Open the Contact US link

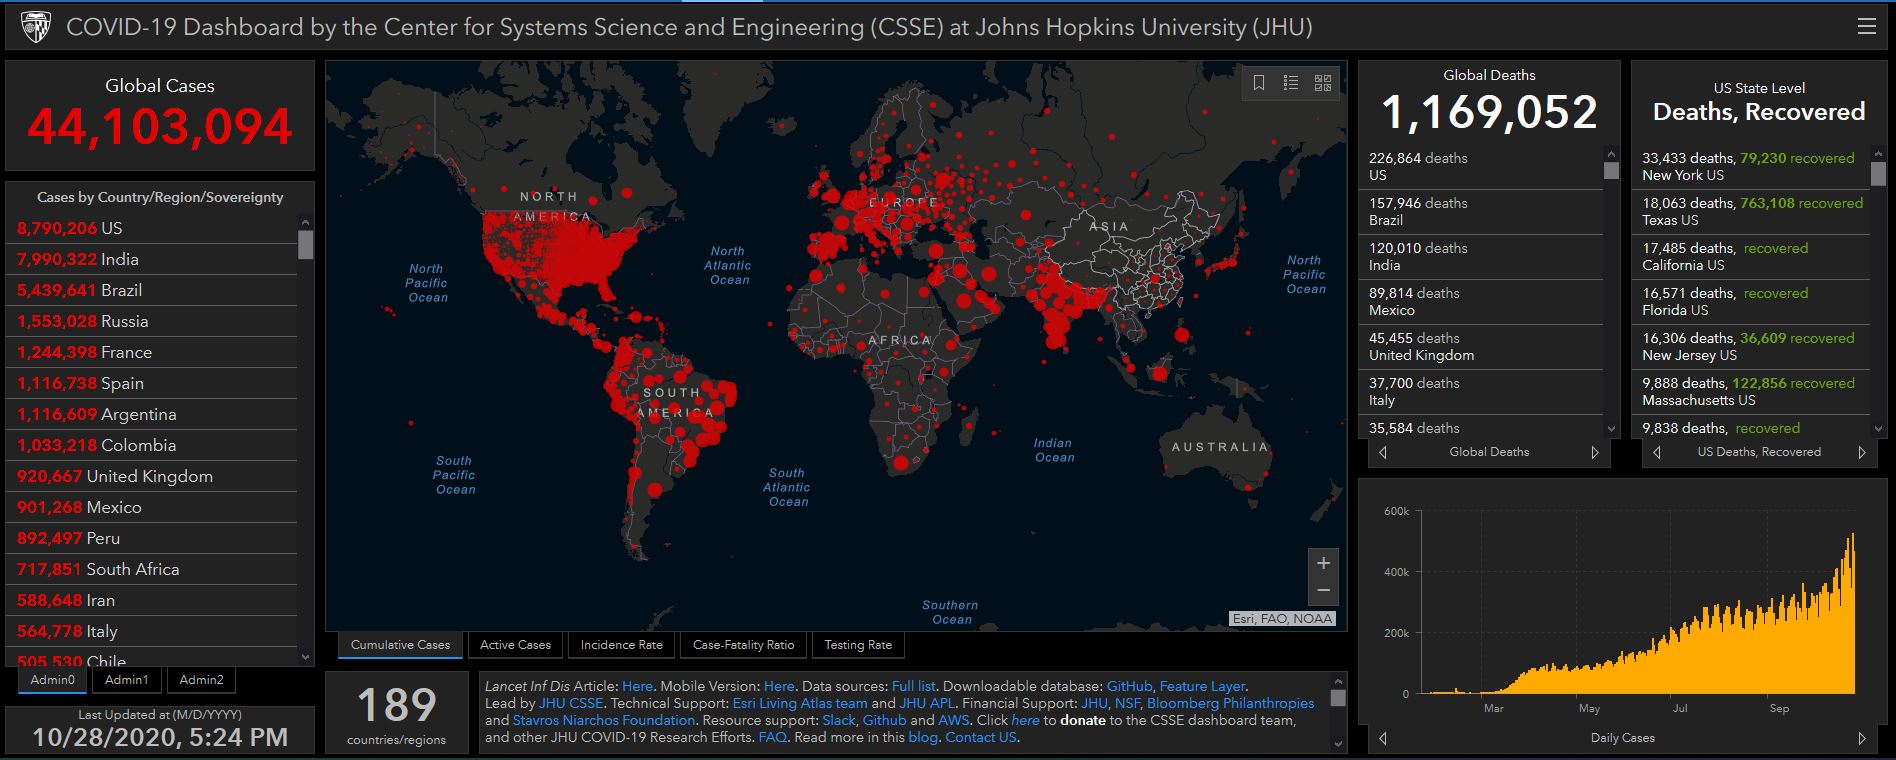(981, 737)
